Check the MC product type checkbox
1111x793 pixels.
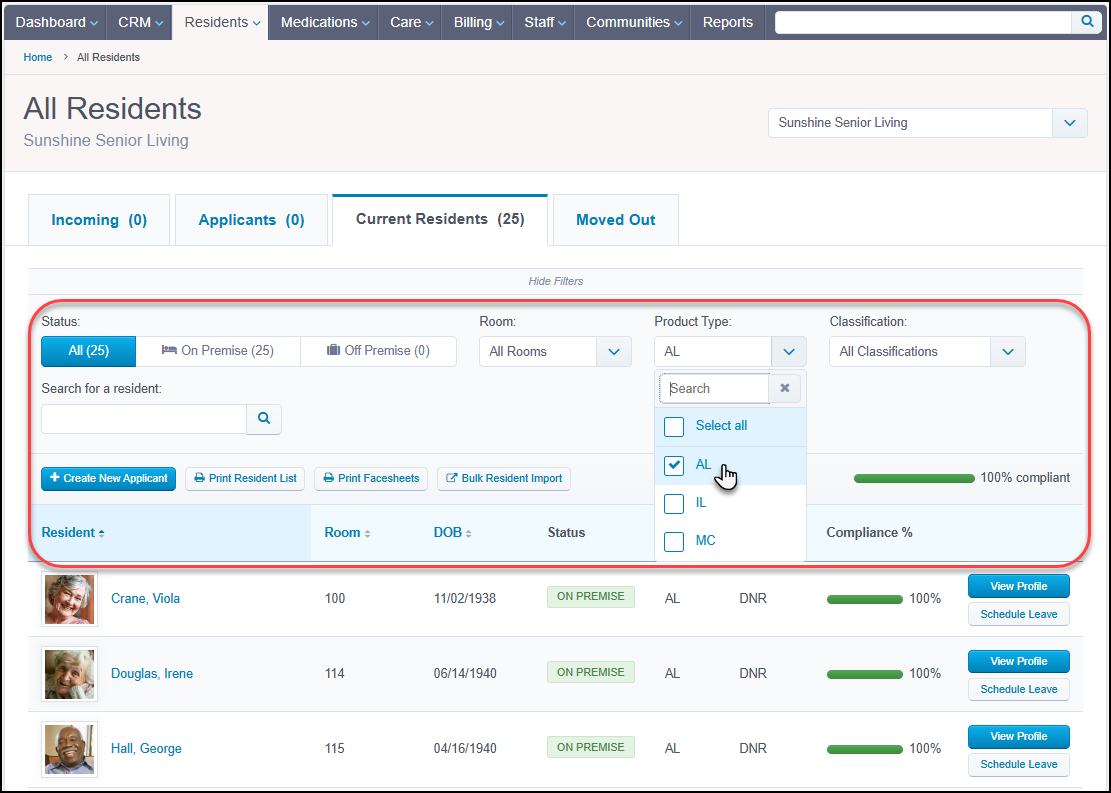click(674, 540)
